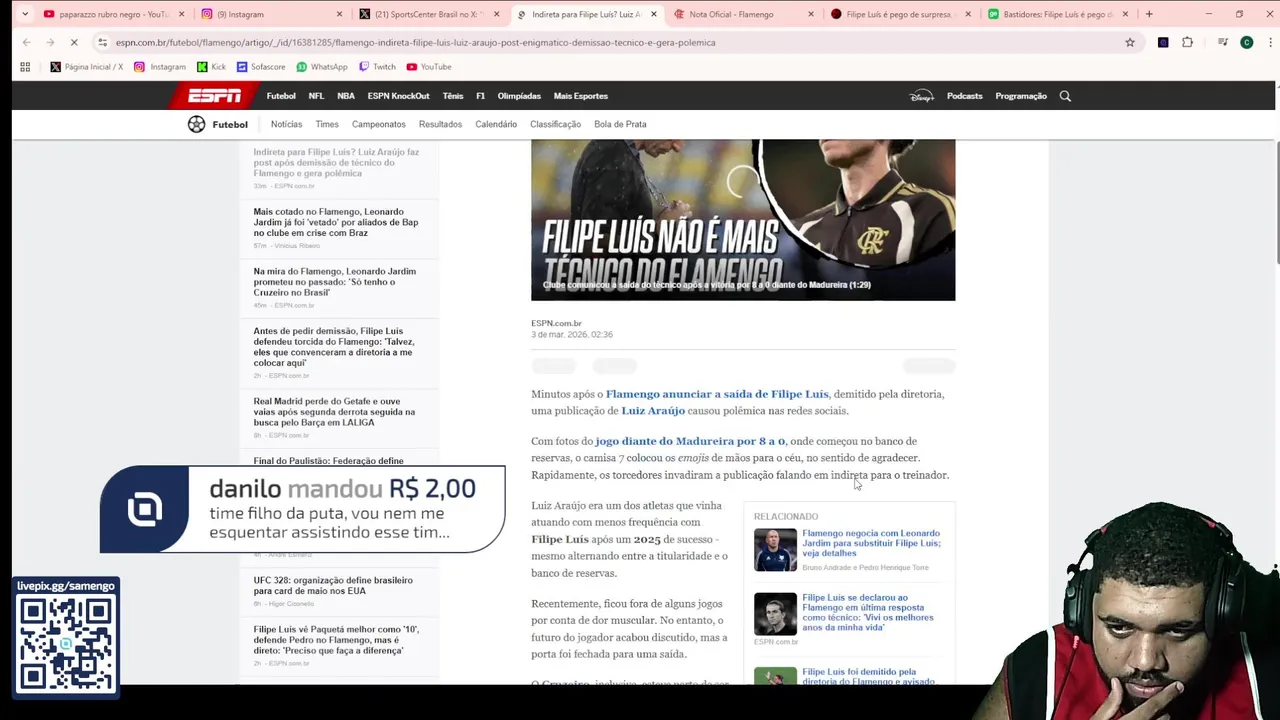Screen dimensions: 1280x720
Task: Open the Classificação sub-navigation tab
Action: point(555,124)
